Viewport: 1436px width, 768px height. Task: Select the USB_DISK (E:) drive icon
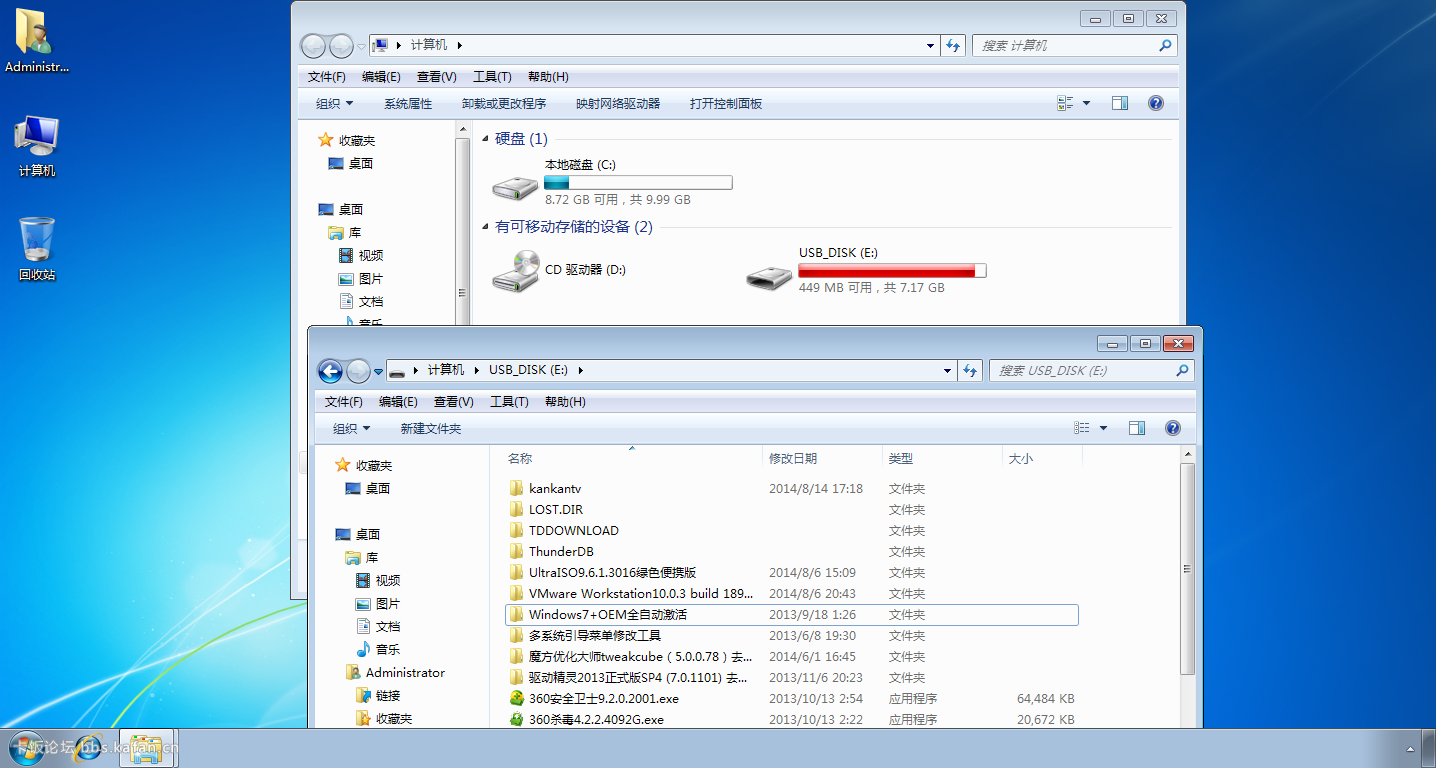point(770,275)
